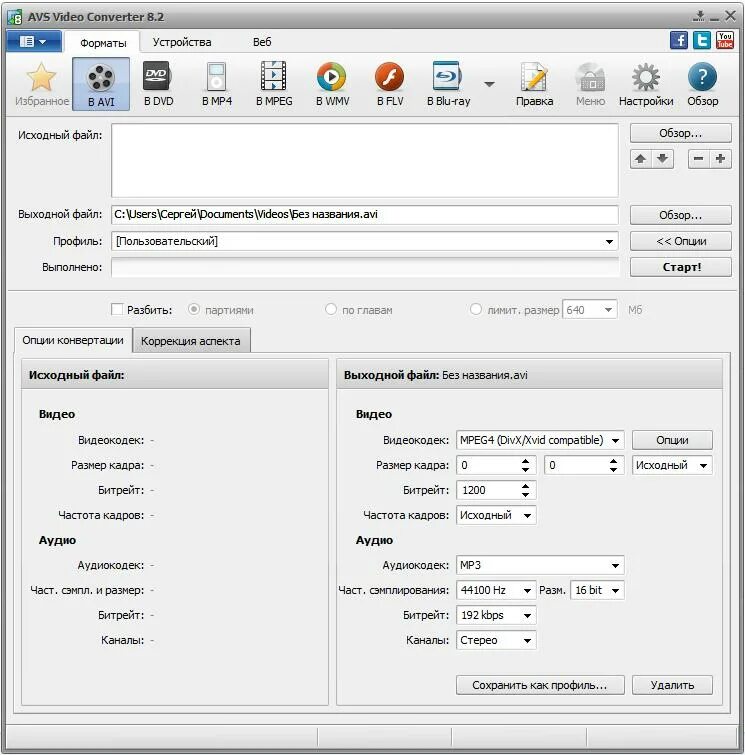Close the AVS Video Converter window

tap(731, 16)
